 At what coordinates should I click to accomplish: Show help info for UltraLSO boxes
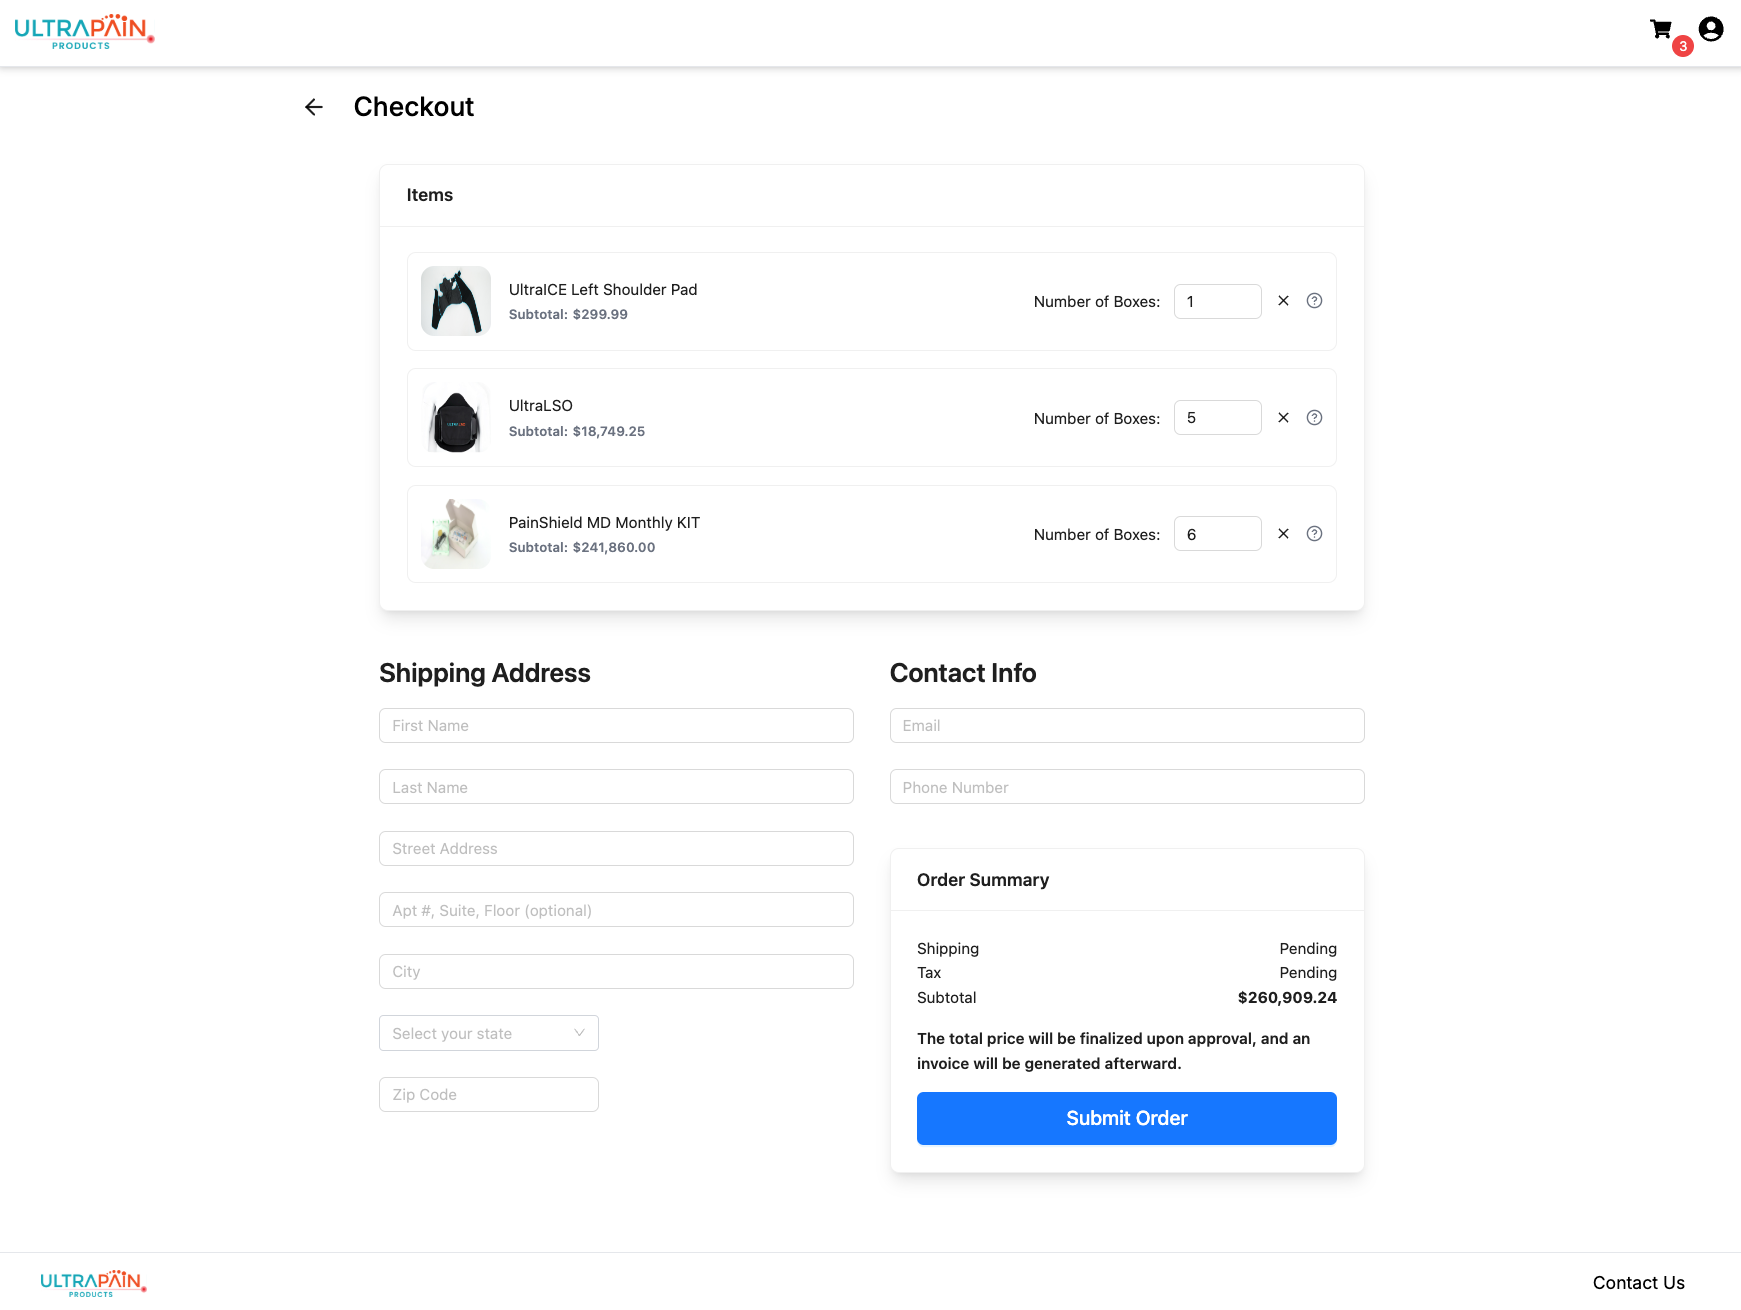coord(1314,418)
